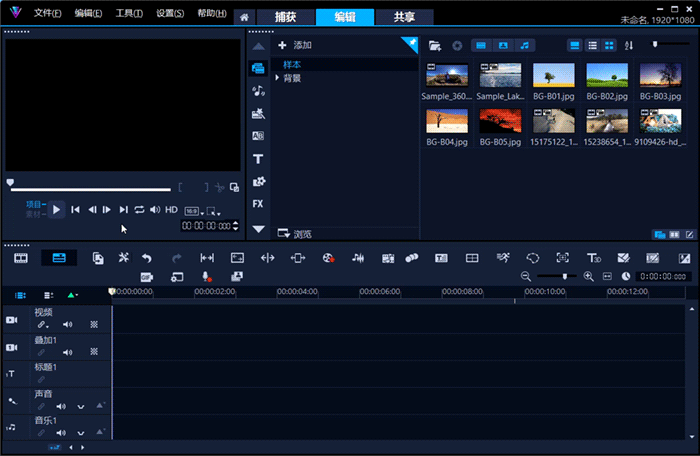The height and width of the screenshot is (456, 700).
Task: Zoom out the timeline
Action: 525,276
